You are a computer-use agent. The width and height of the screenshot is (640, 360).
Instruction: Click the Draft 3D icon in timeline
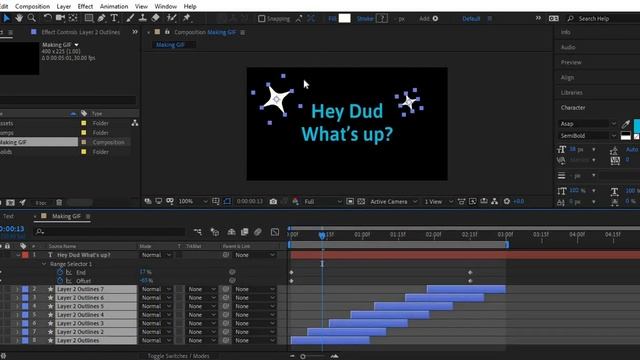pos(215,232)
